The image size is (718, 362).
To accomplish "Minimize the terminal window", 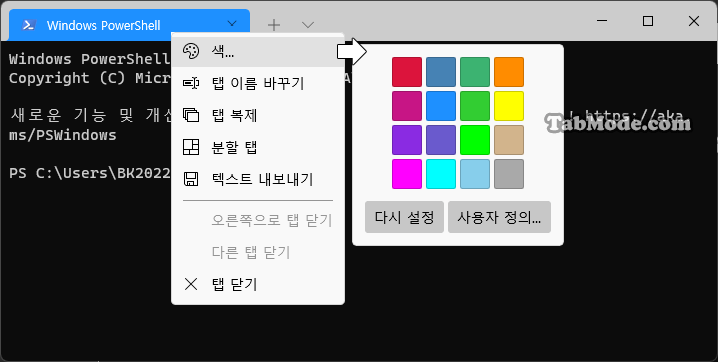I will point(602,21).
